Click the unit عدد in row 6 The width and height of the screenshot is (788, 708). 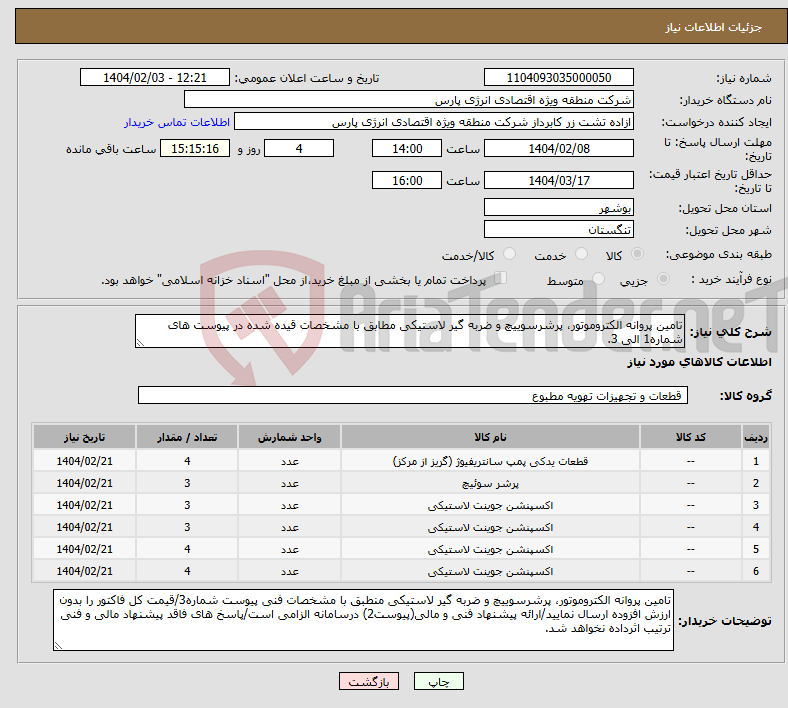point(289,571)
